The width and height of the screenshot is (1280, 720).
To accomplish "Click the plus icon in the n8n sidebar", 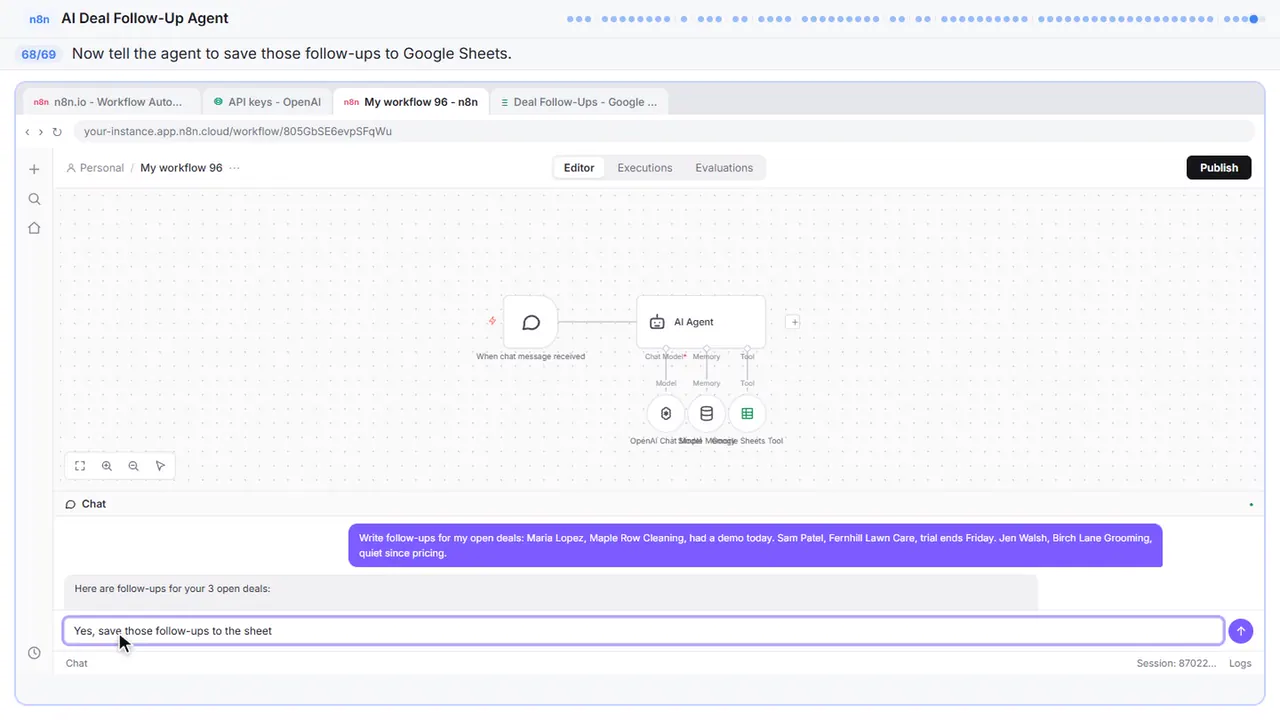I will point(34,170).
